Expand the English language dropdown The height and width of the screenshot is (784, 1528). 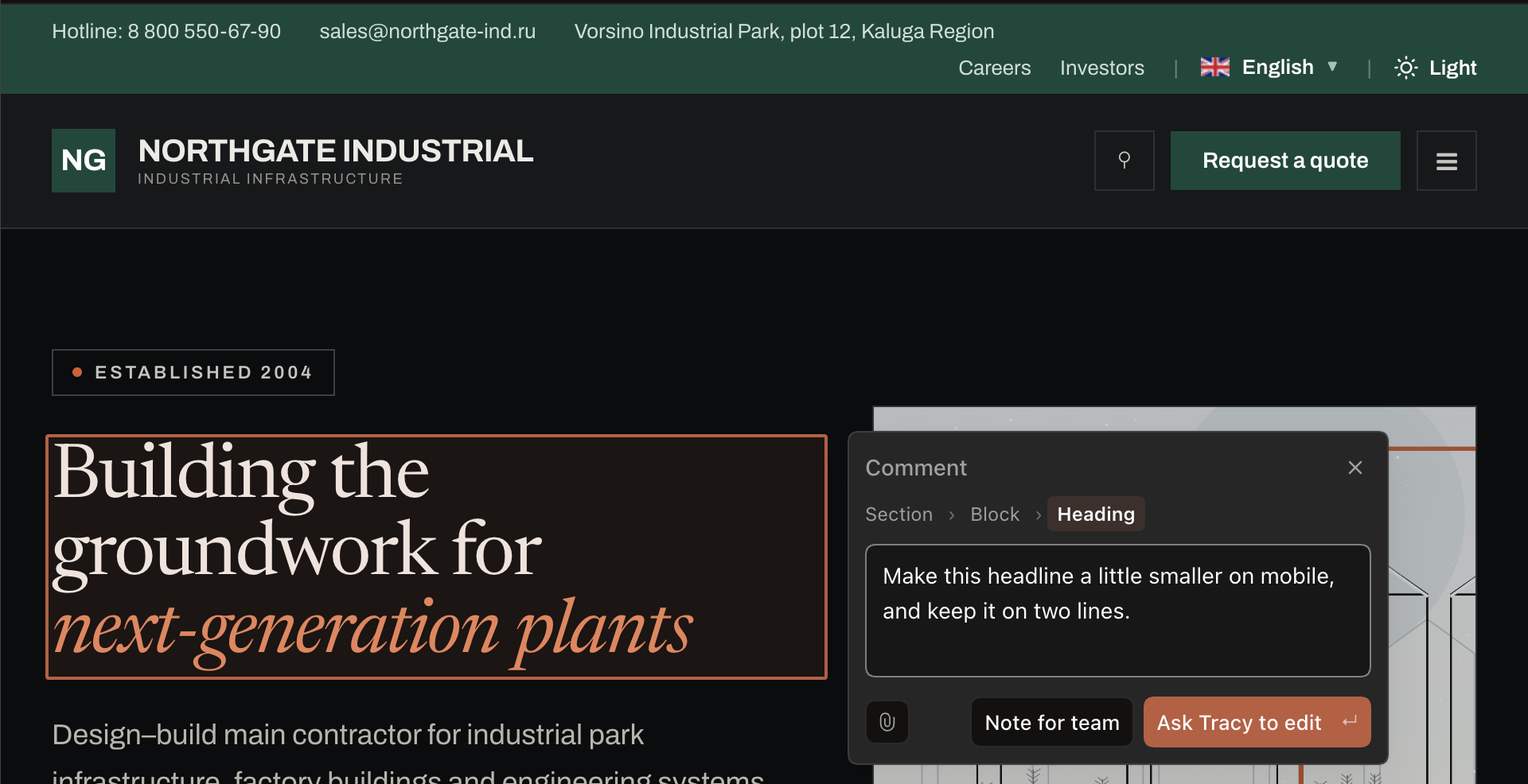coord(1270,67)
